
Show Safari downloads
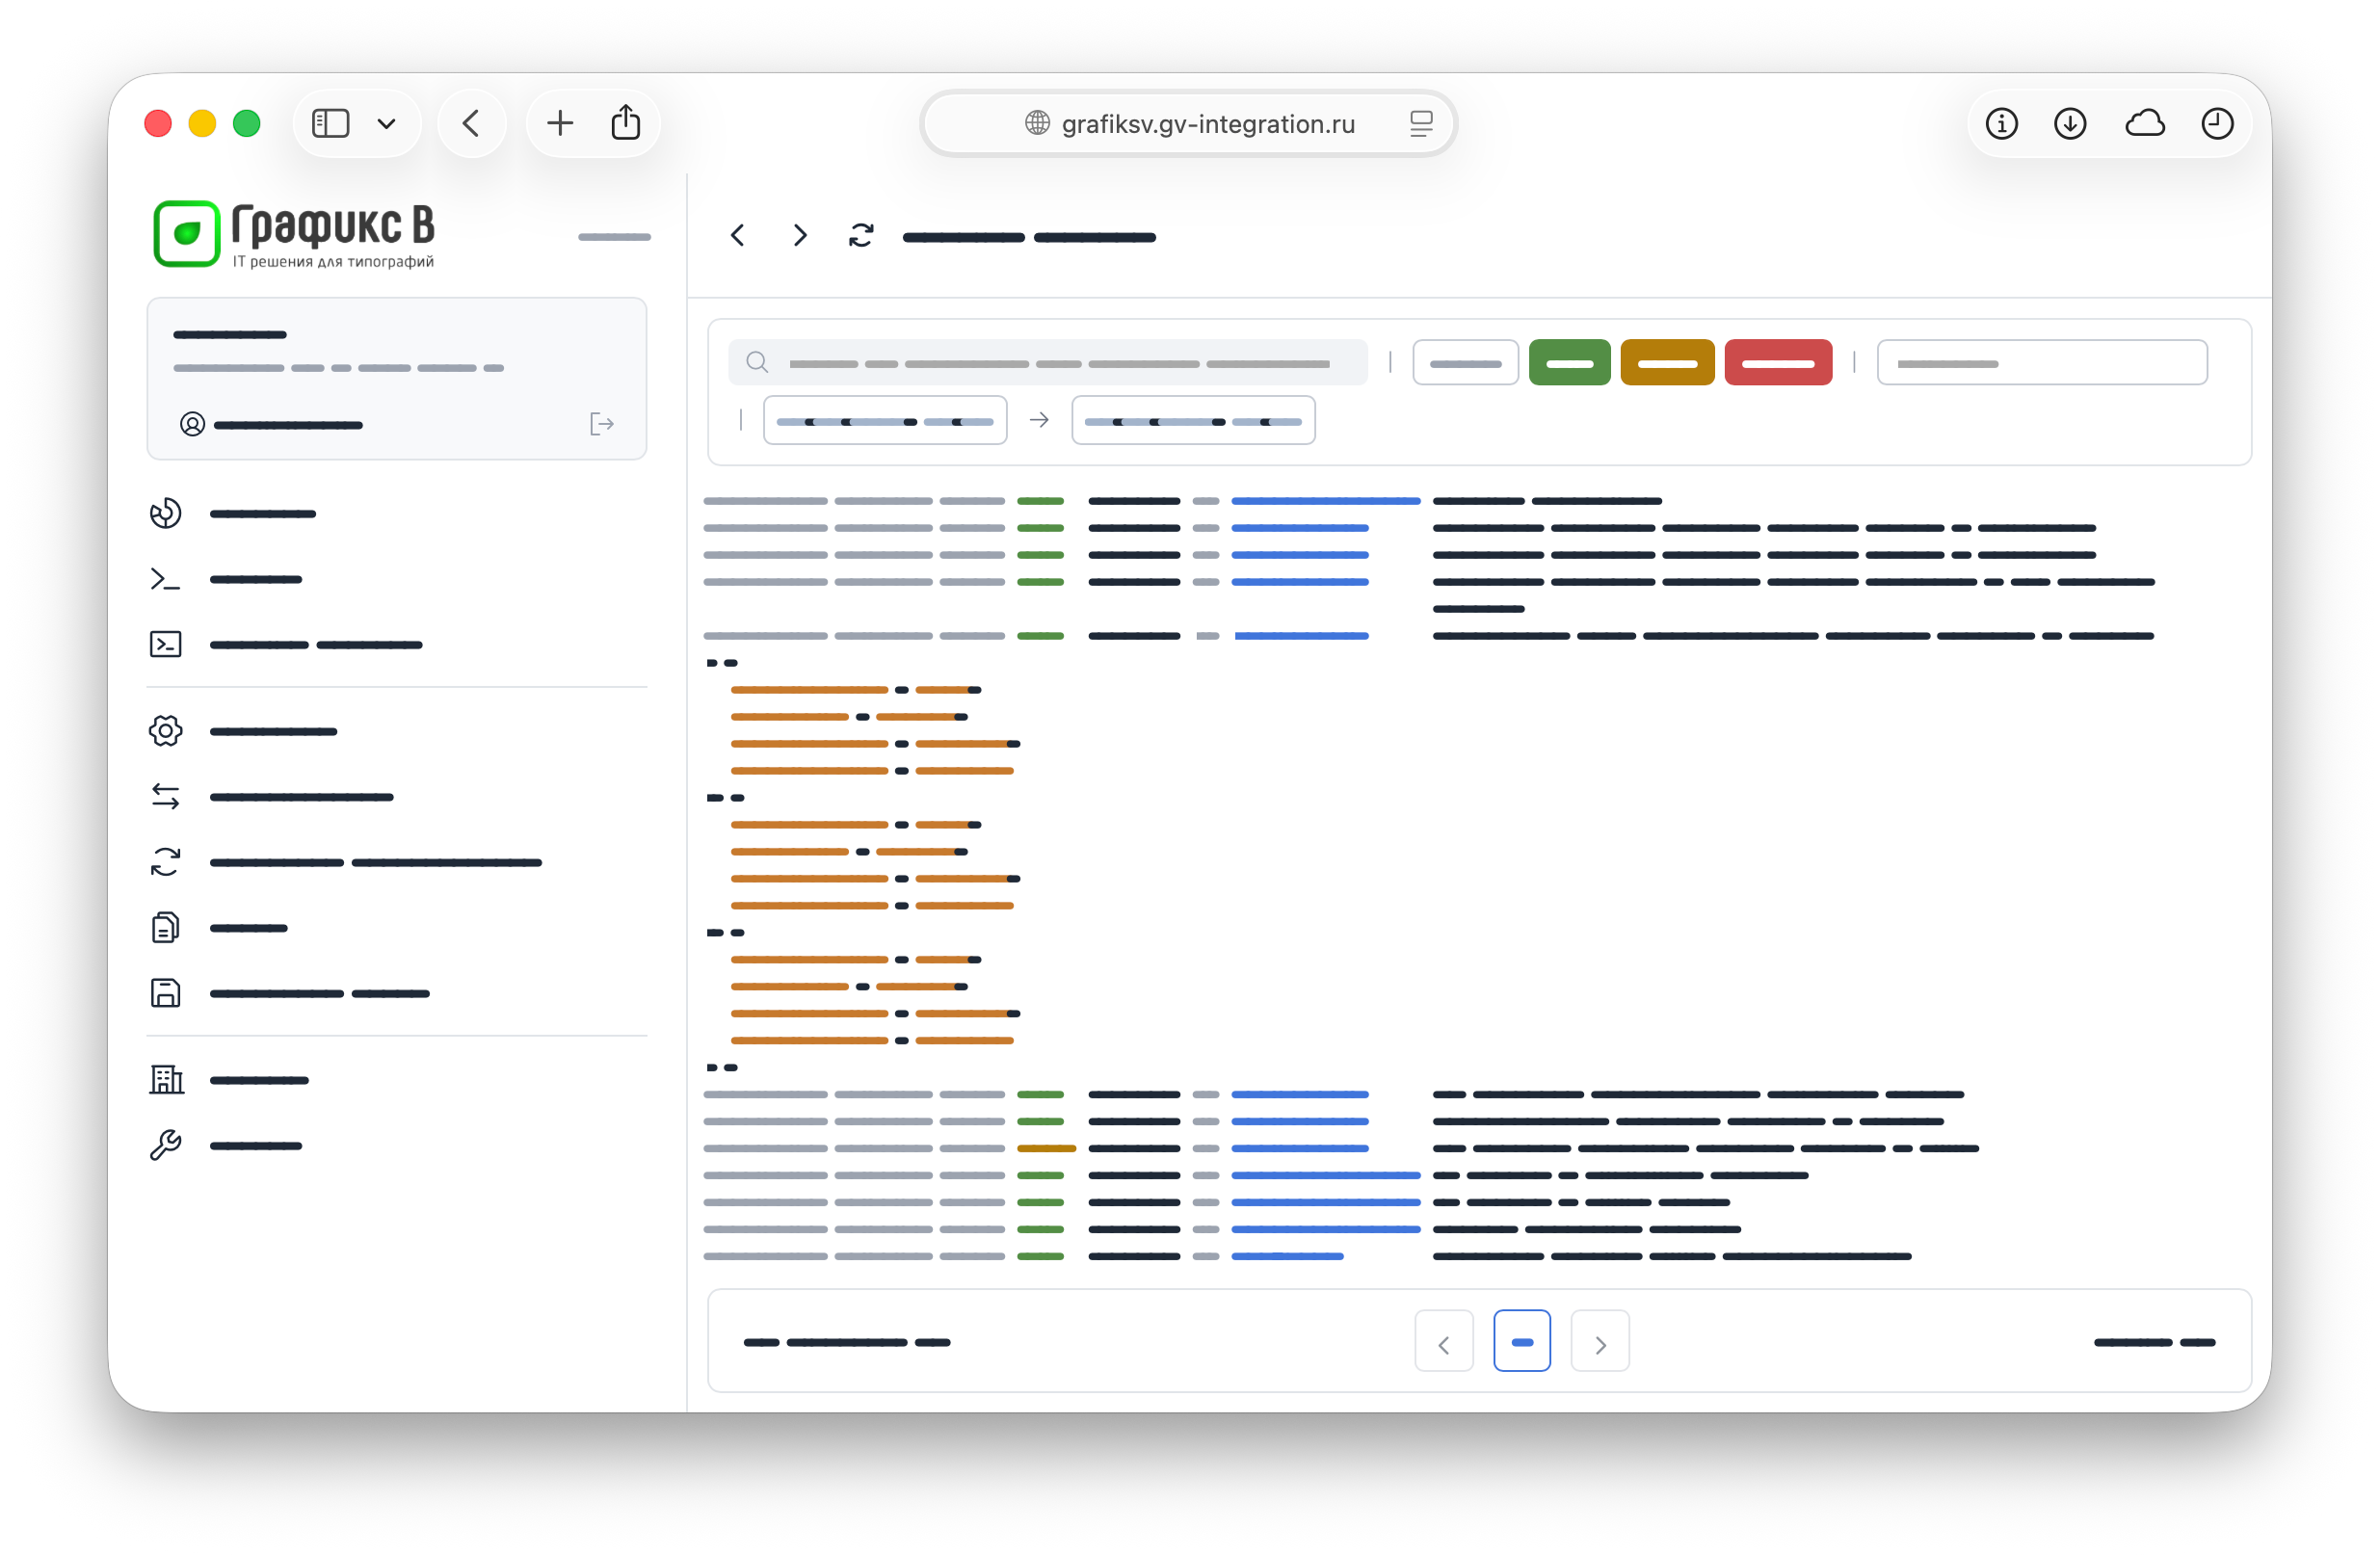[x=2071, y=123]
